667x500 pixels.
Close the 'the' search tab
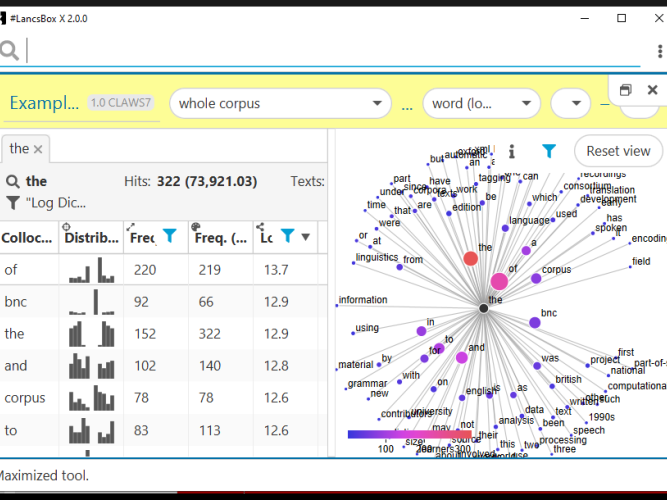[x=38, y=149]
